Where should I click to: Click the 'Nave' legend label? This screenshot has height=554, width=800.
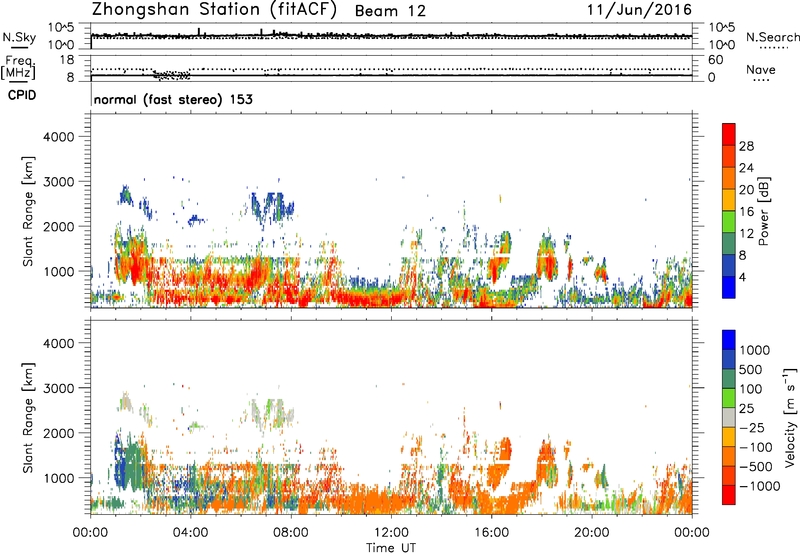761,69
